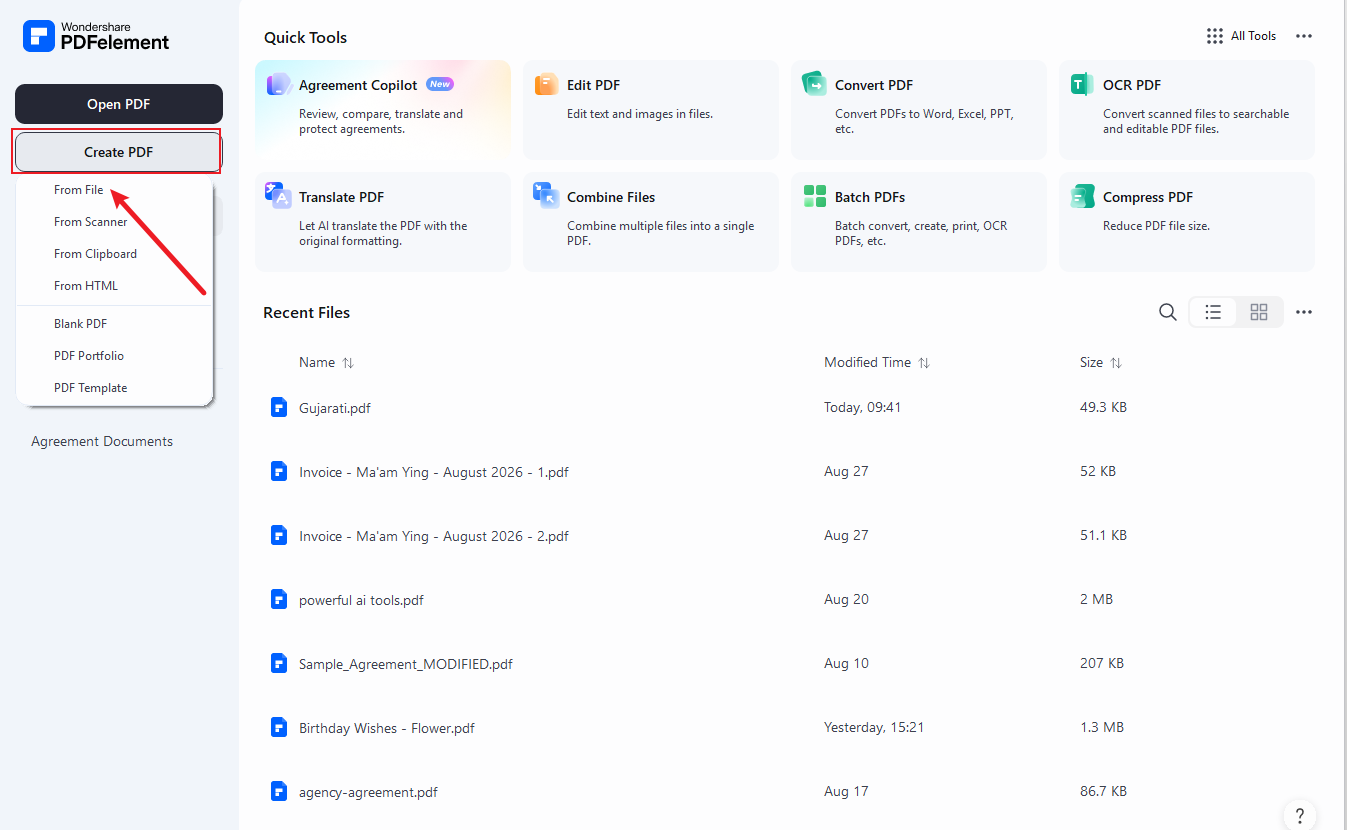Image resolution: width=1347 pixels, height=830 pixels.
Task: Open Agreement Documents in sidebar
Action: pos(102,441)
